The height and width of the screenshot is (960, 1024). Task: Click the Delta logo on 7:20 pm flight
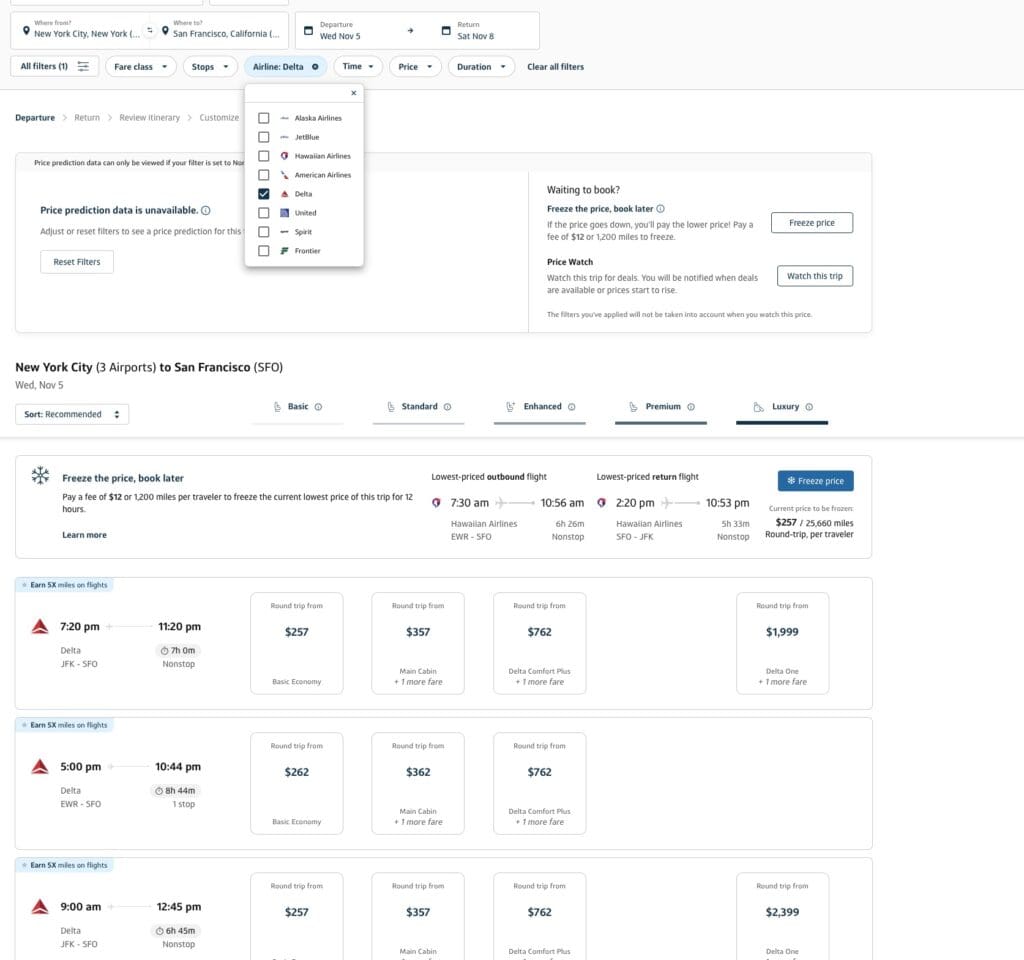40,627
